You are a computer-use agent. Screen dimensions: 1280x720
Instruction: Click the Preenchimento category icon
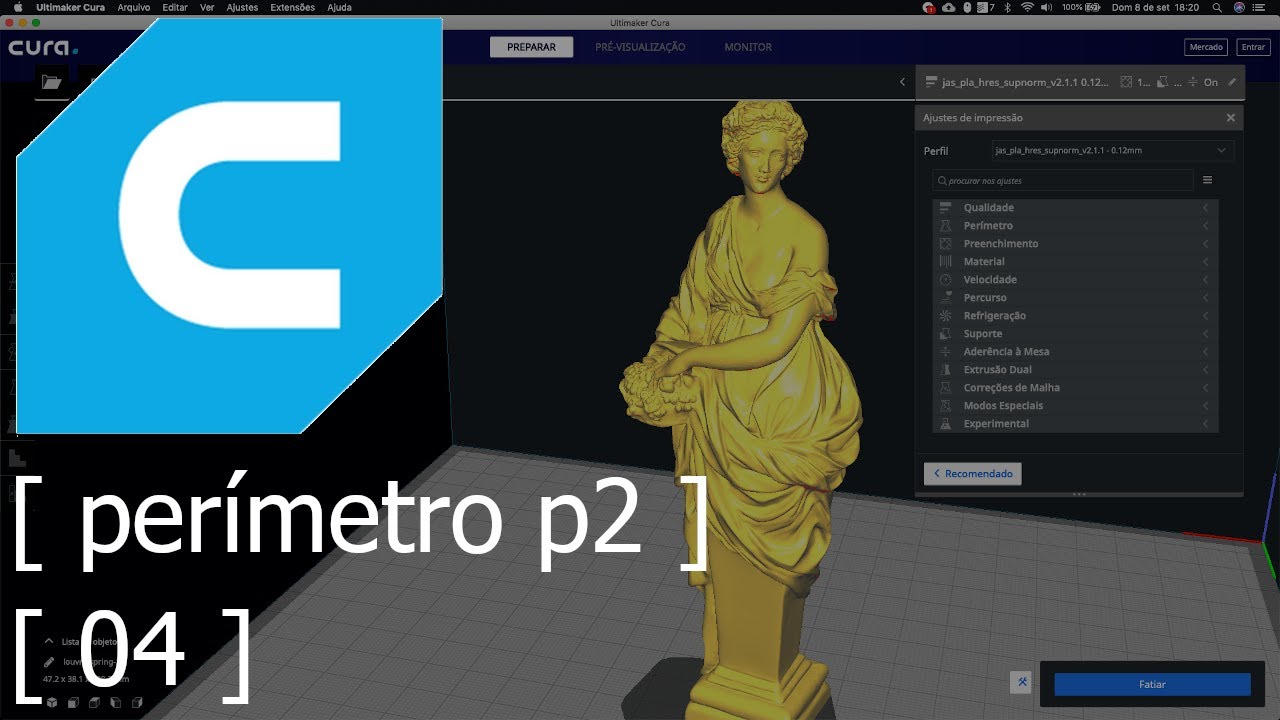pyautogui.click(x=945, y=244)
